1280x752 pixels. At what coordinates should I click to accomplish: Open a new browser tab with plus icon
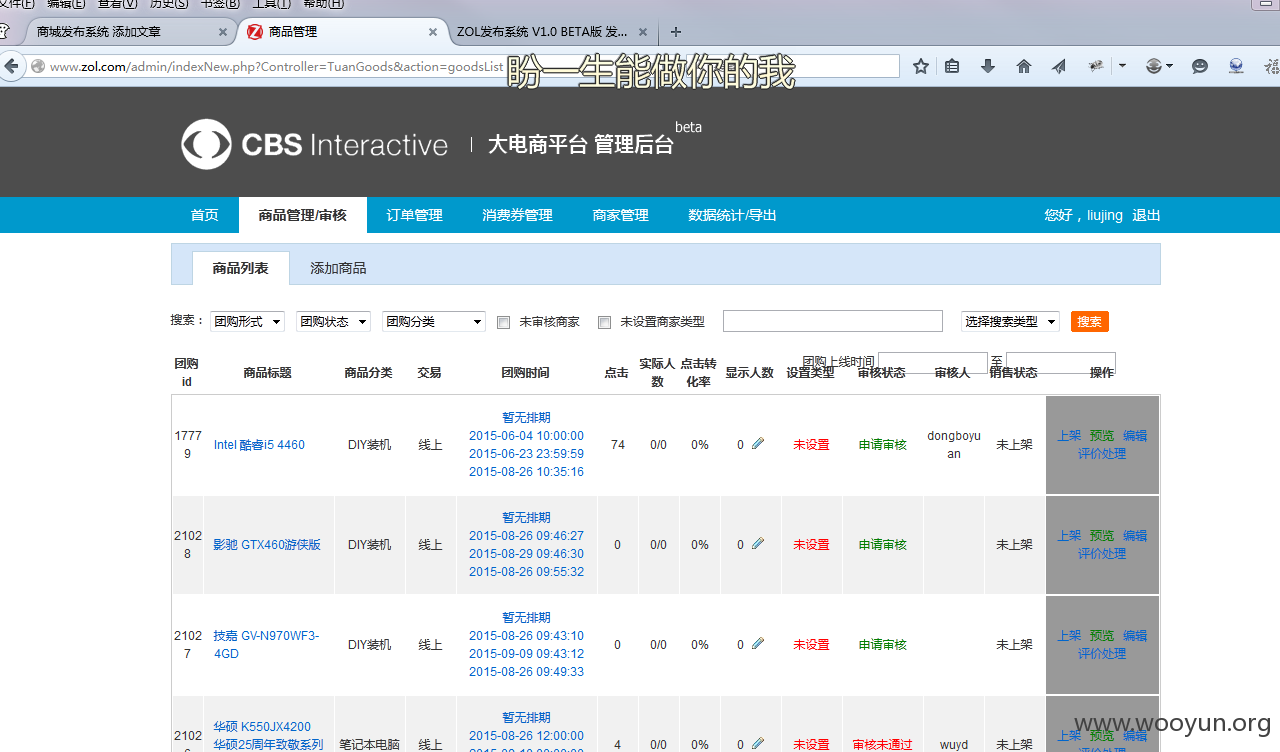click(676, 32)
